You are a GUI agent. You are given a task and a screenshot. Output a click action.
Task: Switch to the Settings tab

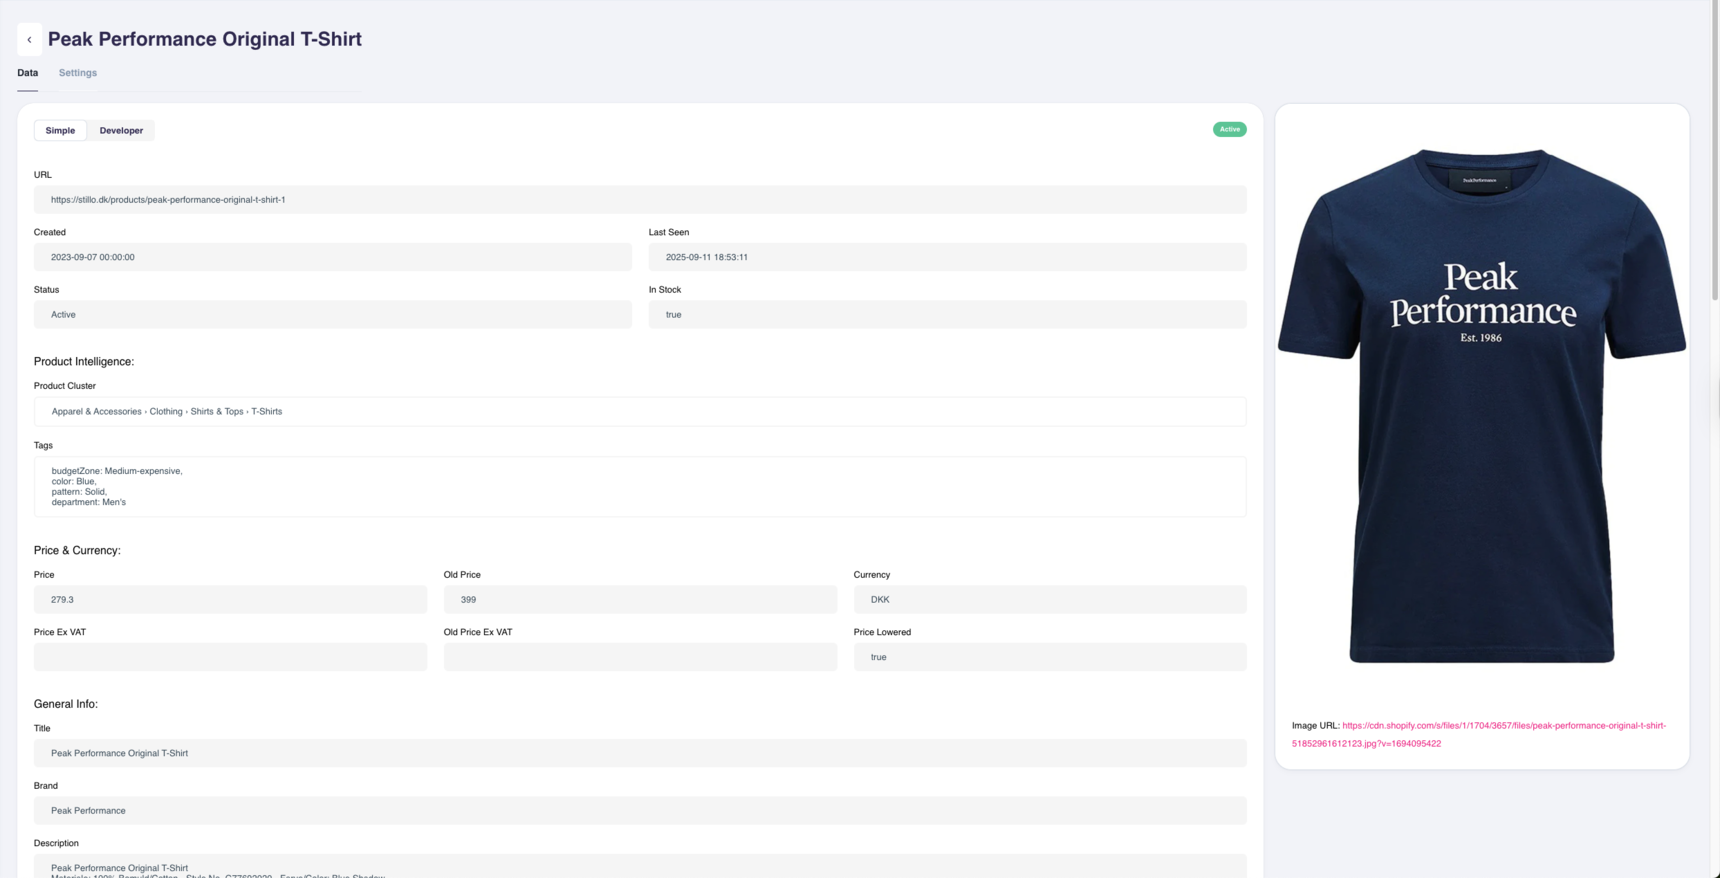[x=77, y=73]
